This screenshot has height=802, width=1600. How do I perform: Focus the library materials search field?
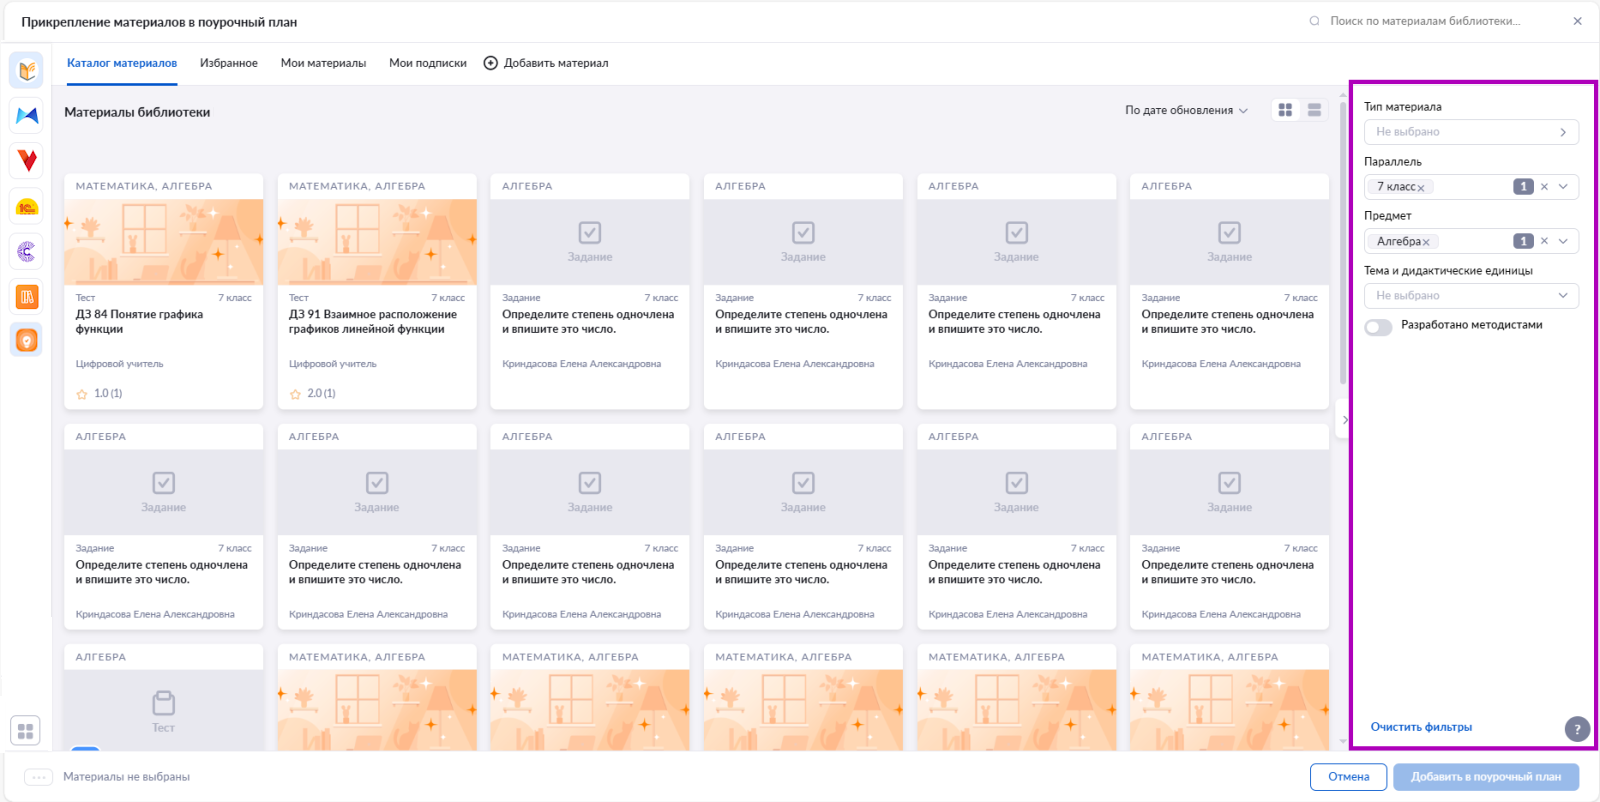point(1425,21)
